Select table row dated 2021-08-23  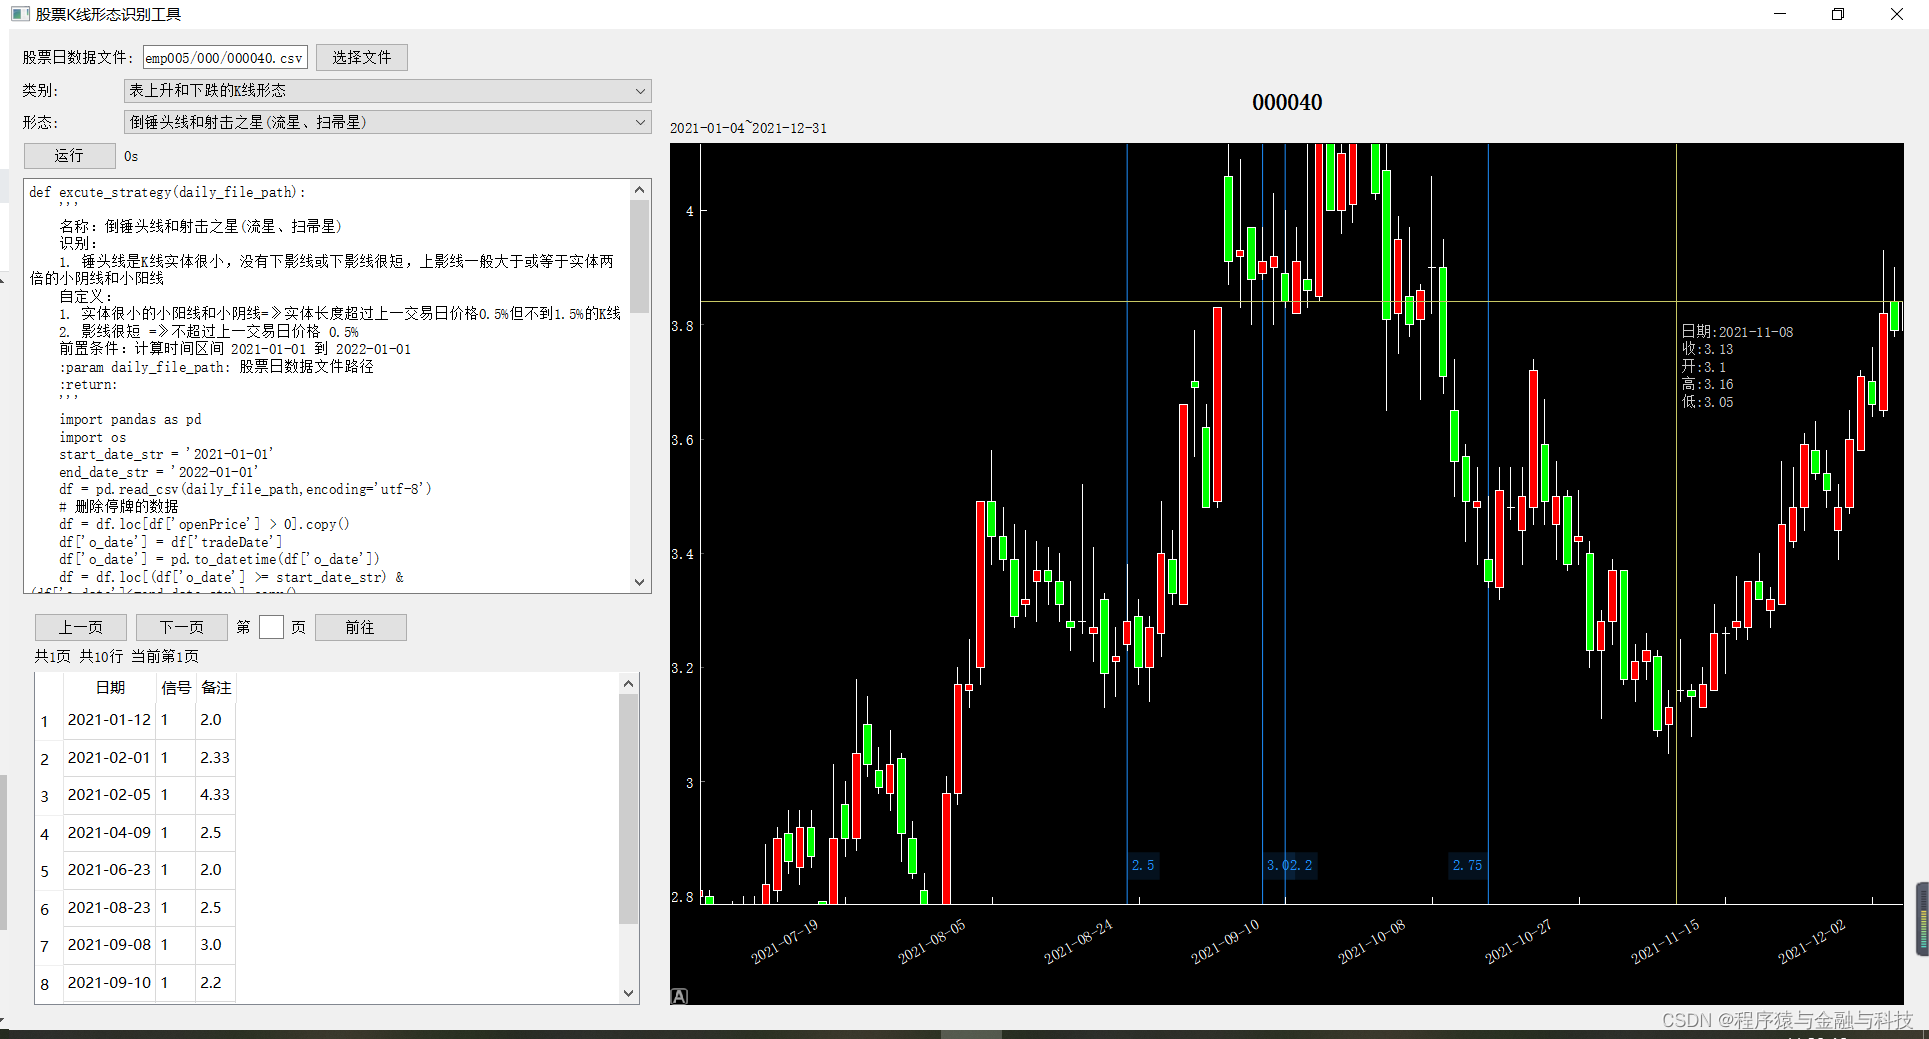[x=135, y=908]
